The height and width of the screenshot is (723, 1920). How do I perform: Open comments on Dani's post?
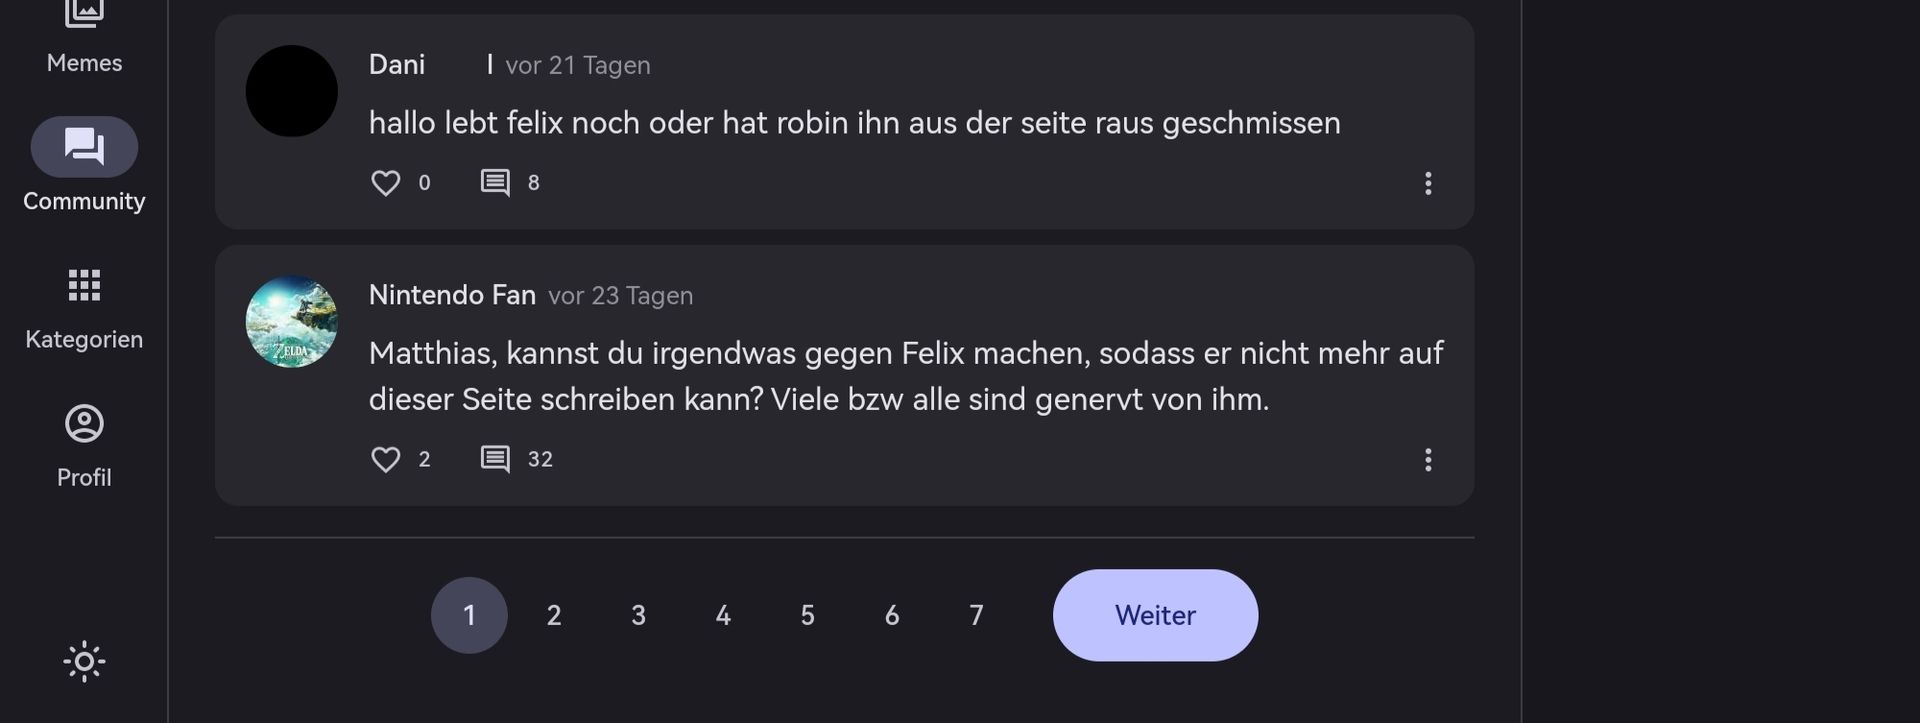point(495,183)
